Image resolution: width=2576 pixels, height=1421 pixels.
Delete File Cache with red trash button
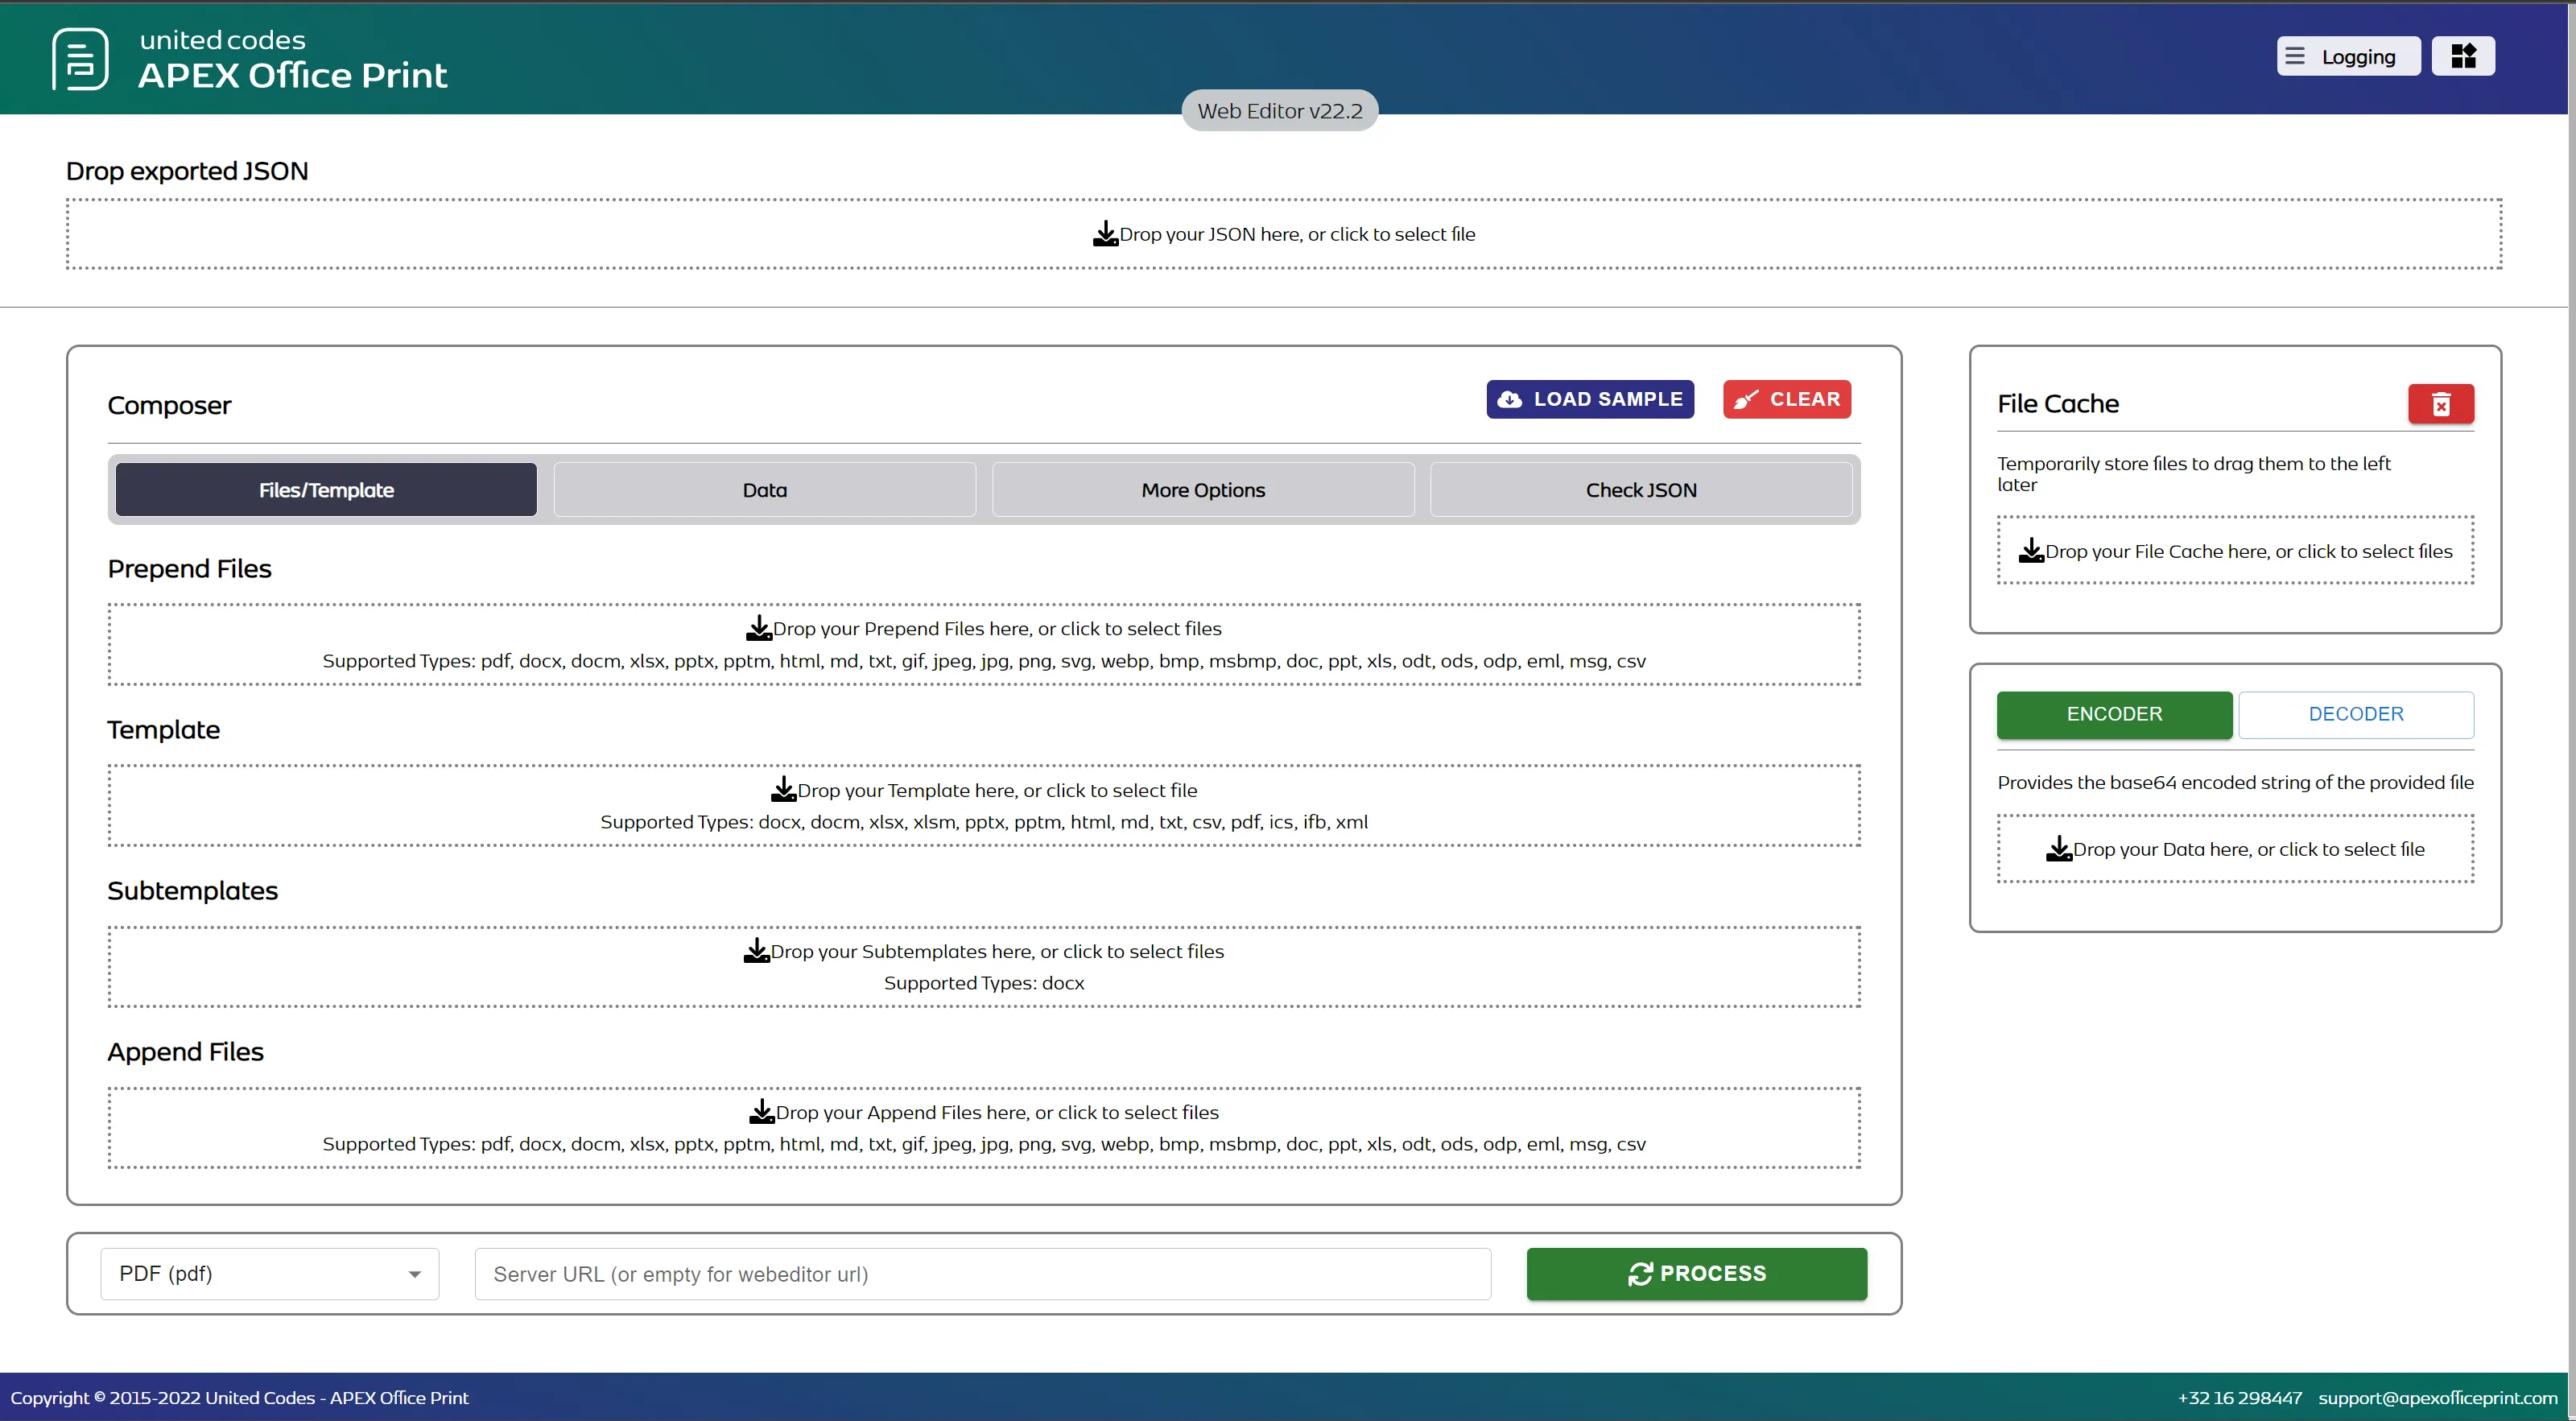(2441, 404)
